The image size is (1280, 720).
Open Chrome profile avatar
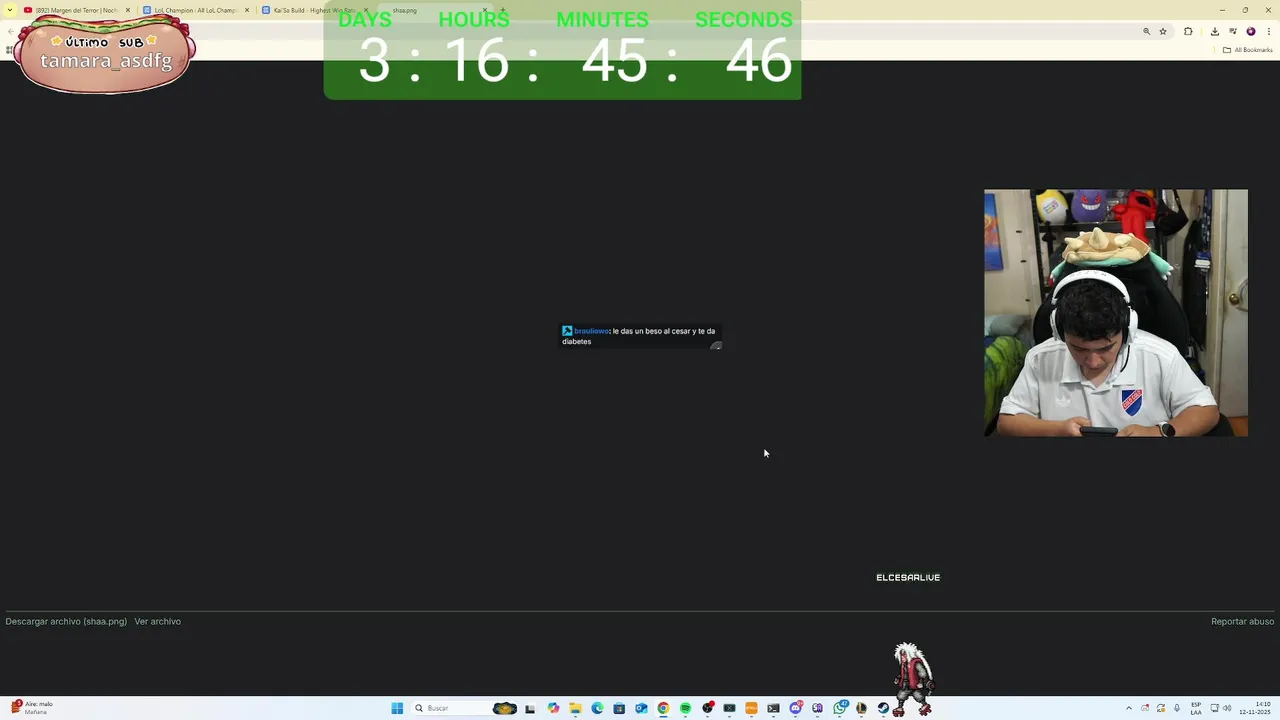[1250, 31]
